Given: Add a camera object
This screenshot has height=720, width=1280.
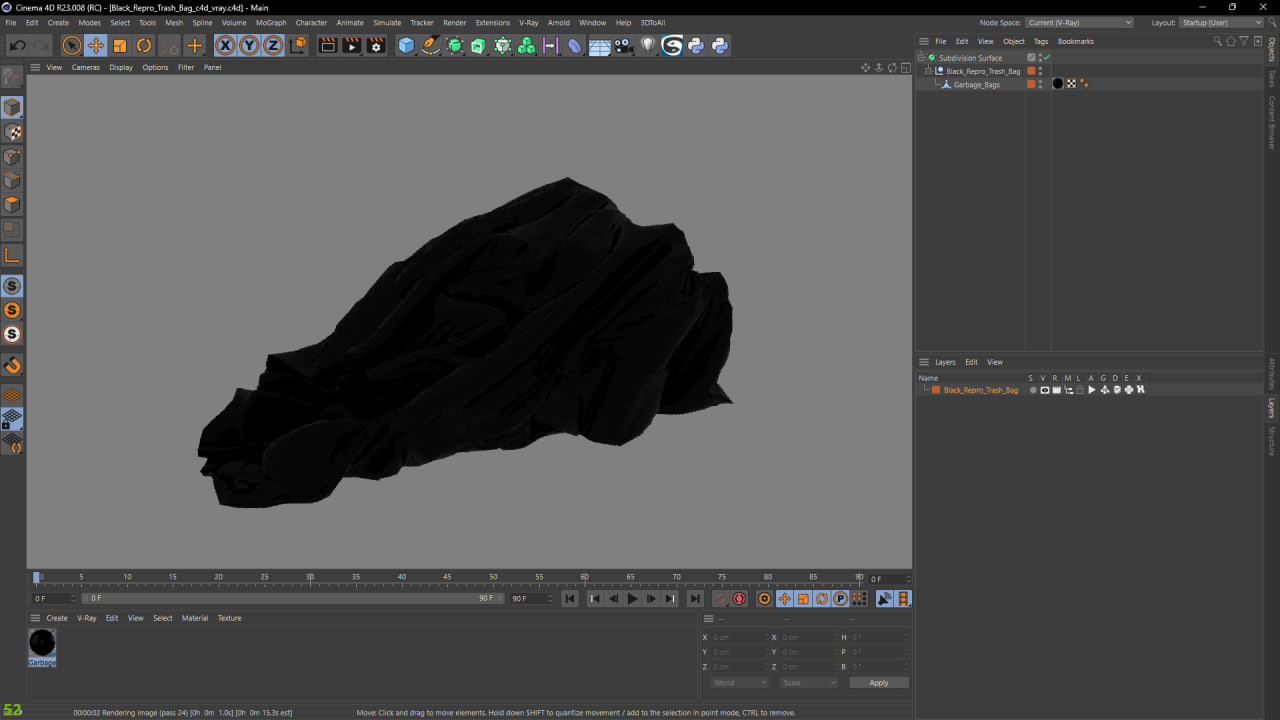Looking at the screenshot, I should (x=624, y=45).
